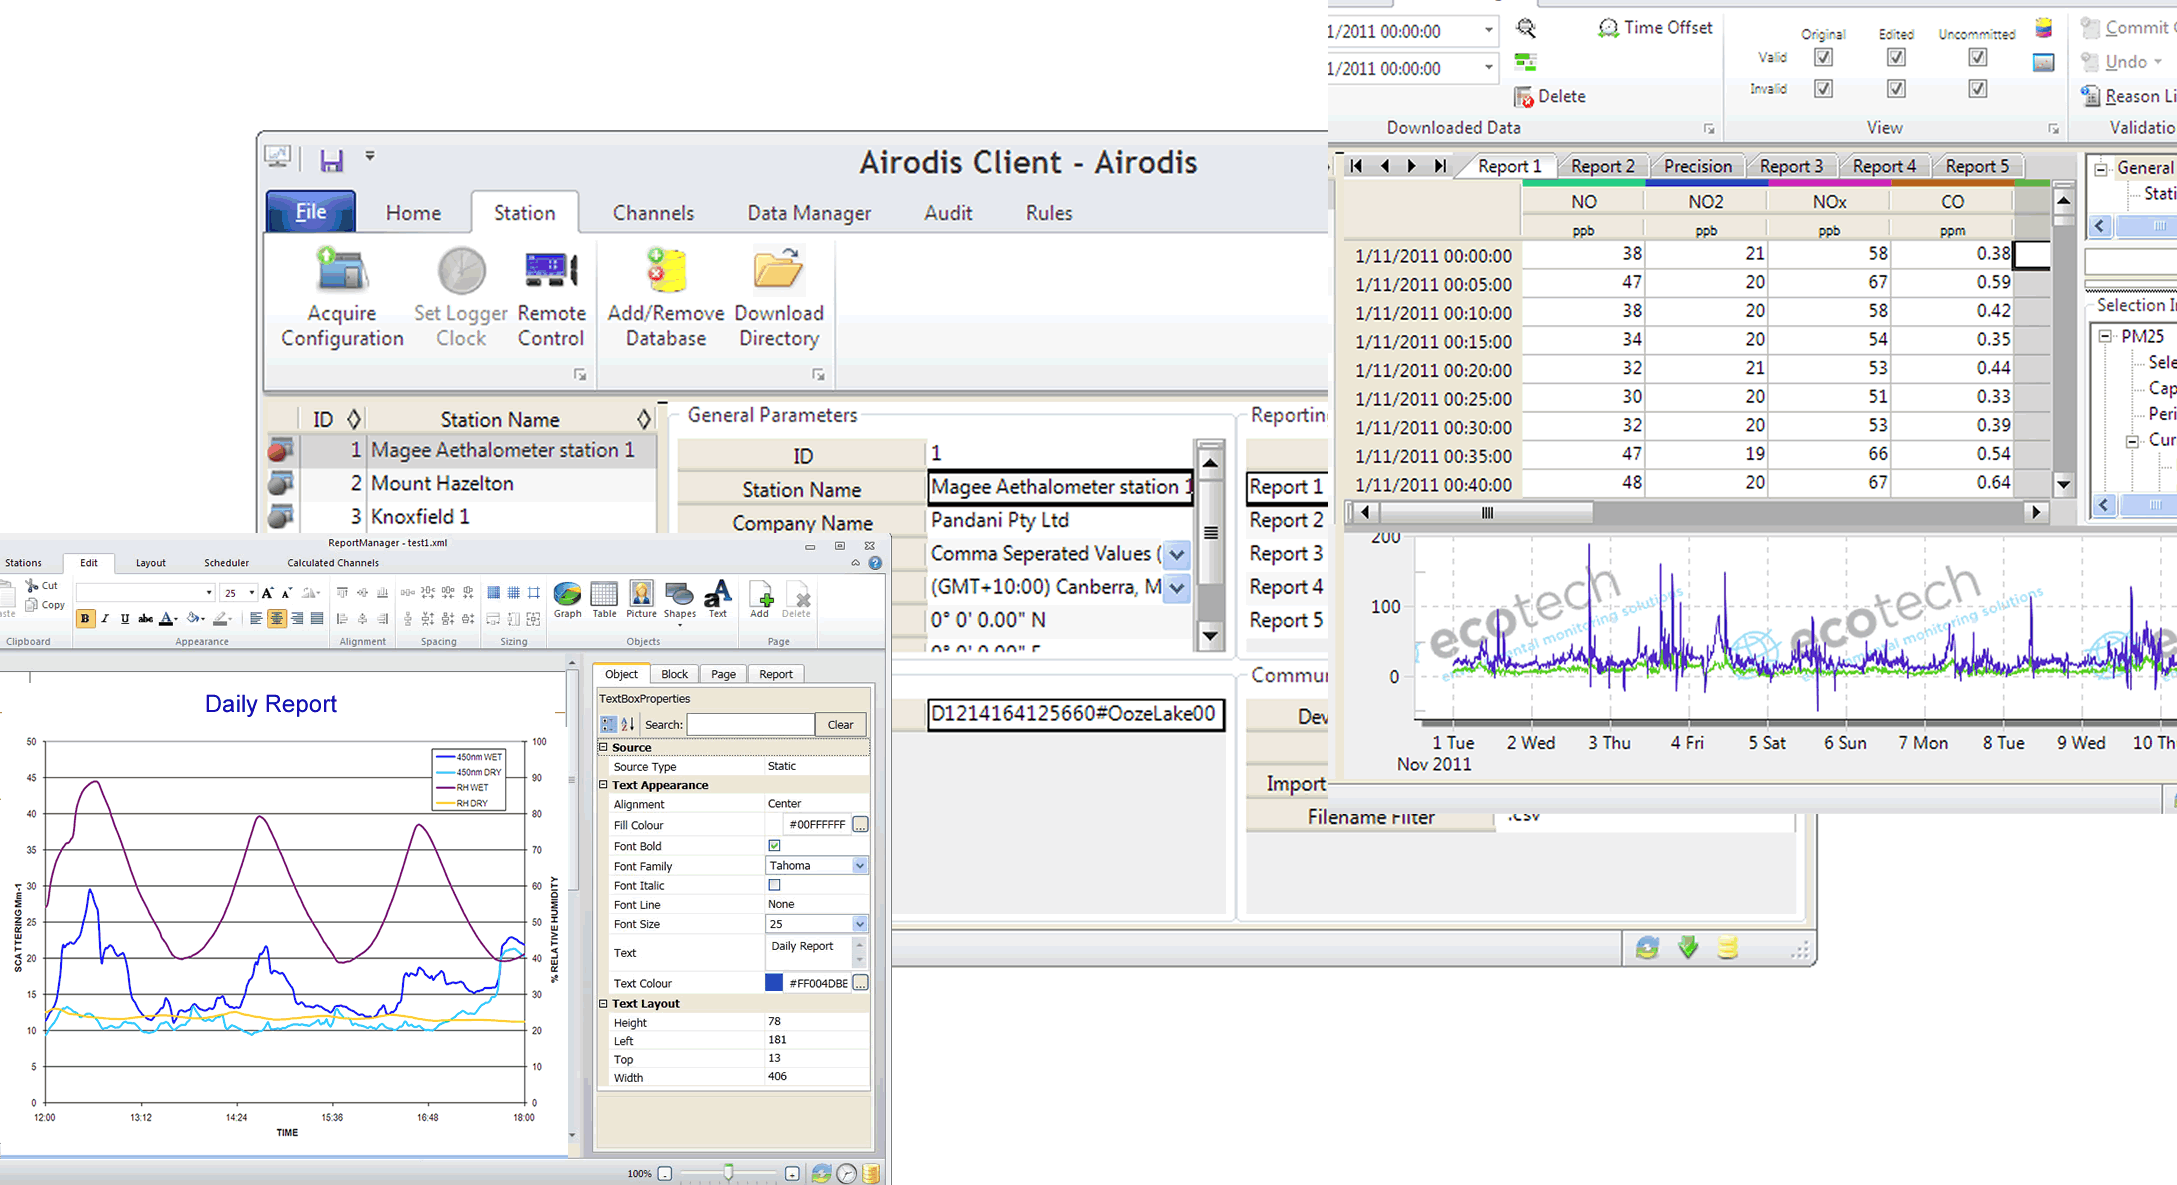Select Report 3 in Reporting list
Viewport: 2177px width, 1185px height.
tap(1286, 554)
